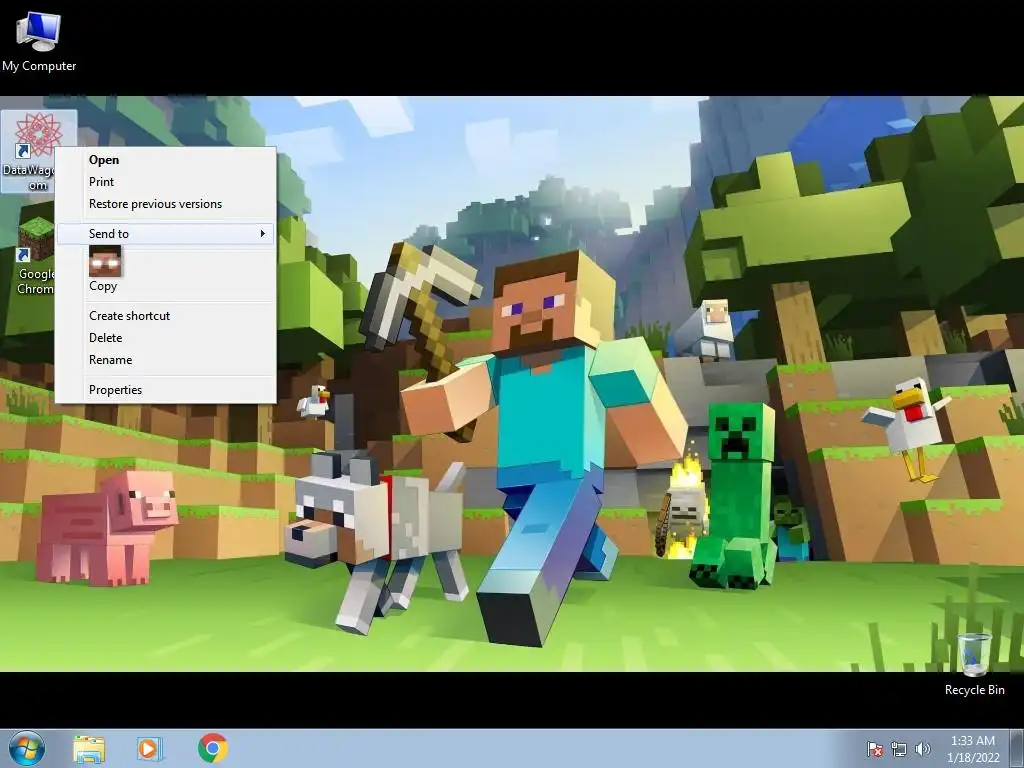The image size is (1024, 768).
Task: Click the Herobrine face icon in menu
Action: tap(105, 261)
